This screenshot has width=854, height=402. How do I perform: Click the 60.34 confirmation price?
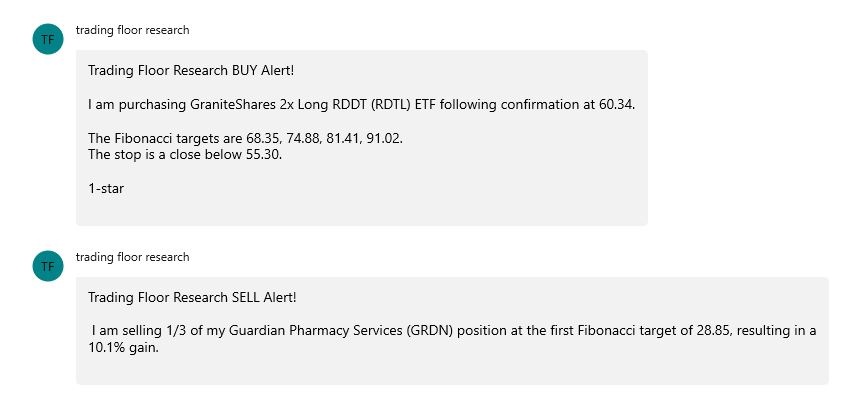pos(617,105)
